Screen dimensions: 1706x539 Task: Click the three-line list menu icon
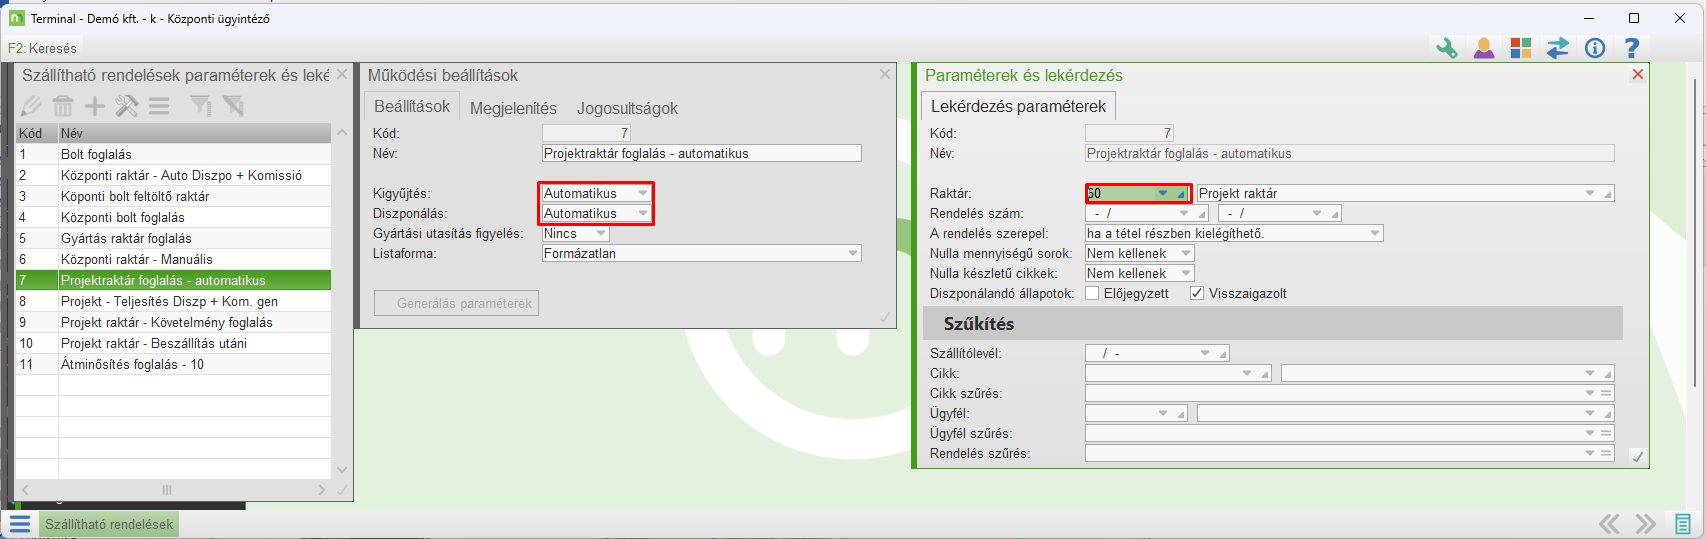pos(159,106)
